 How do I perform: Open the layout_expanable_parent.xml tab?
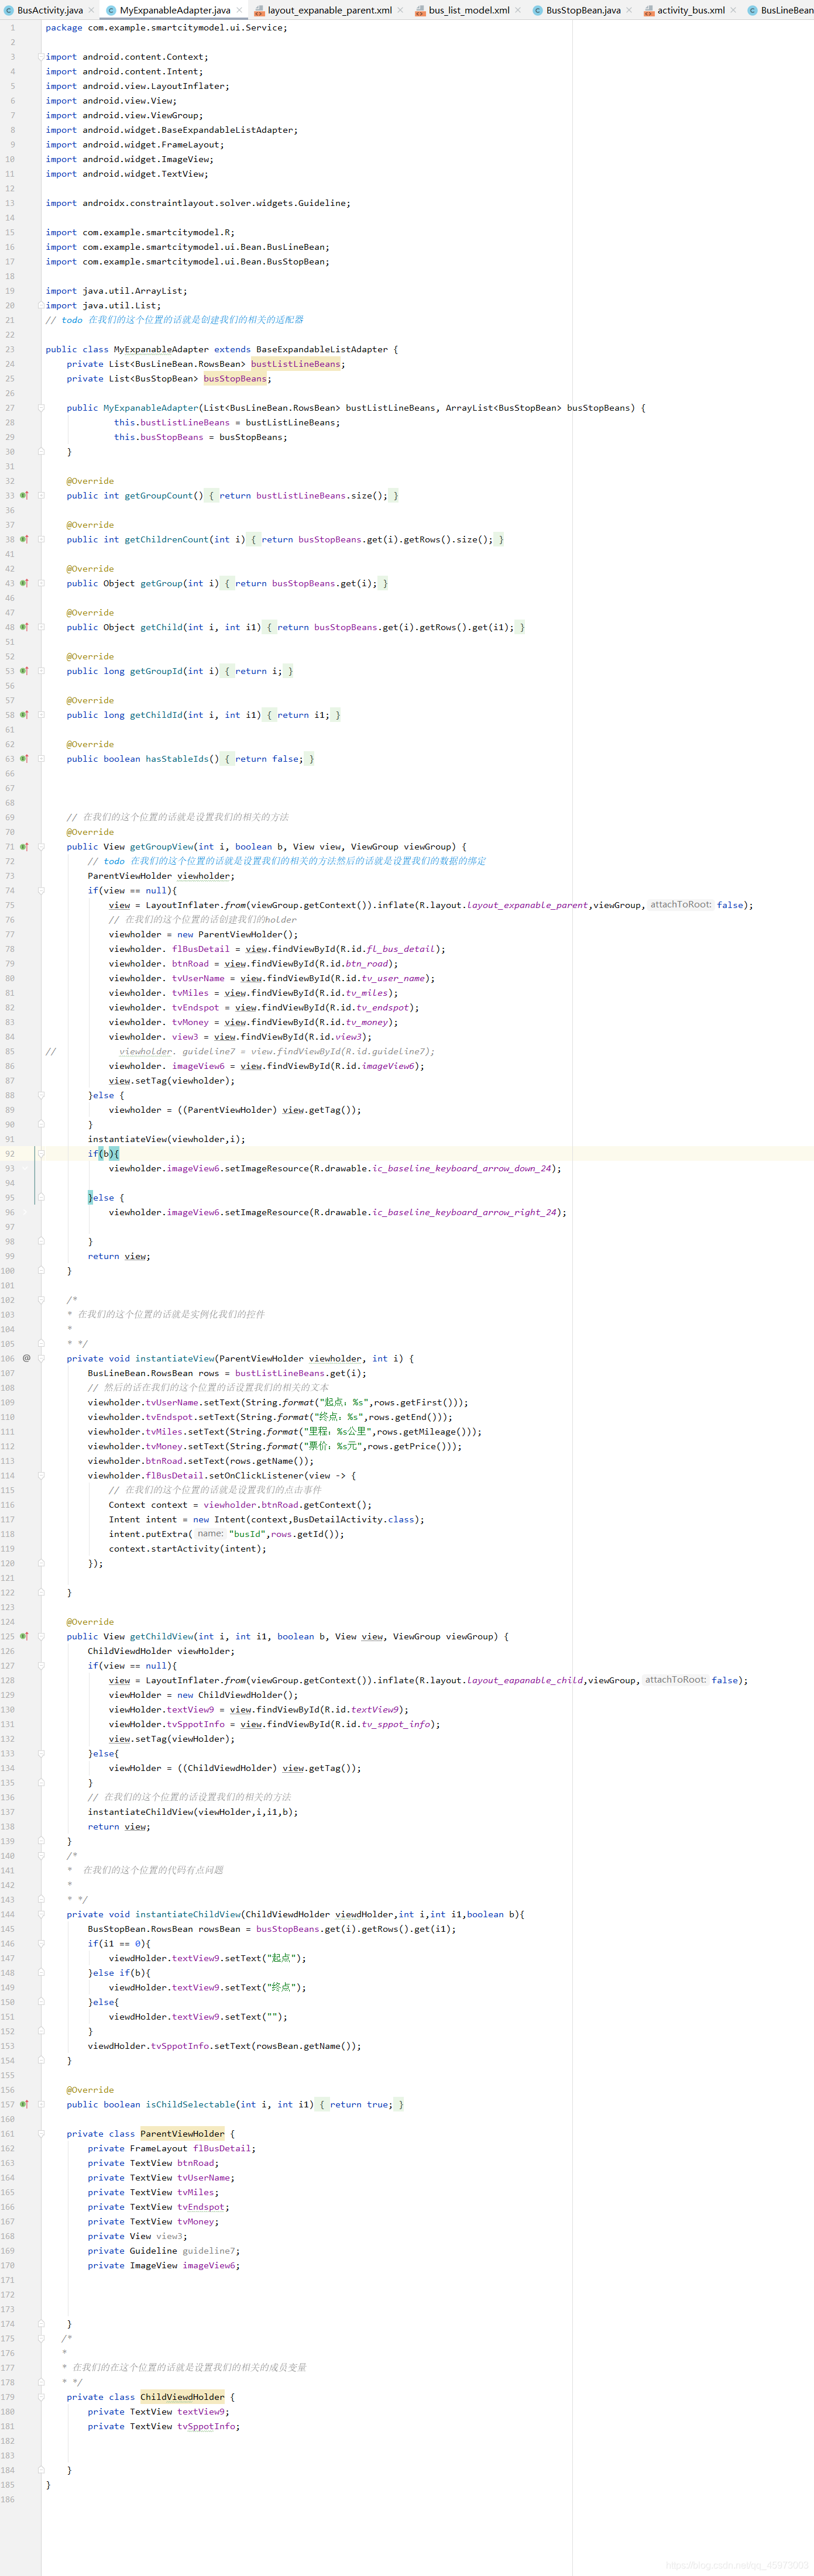[329, 10]
